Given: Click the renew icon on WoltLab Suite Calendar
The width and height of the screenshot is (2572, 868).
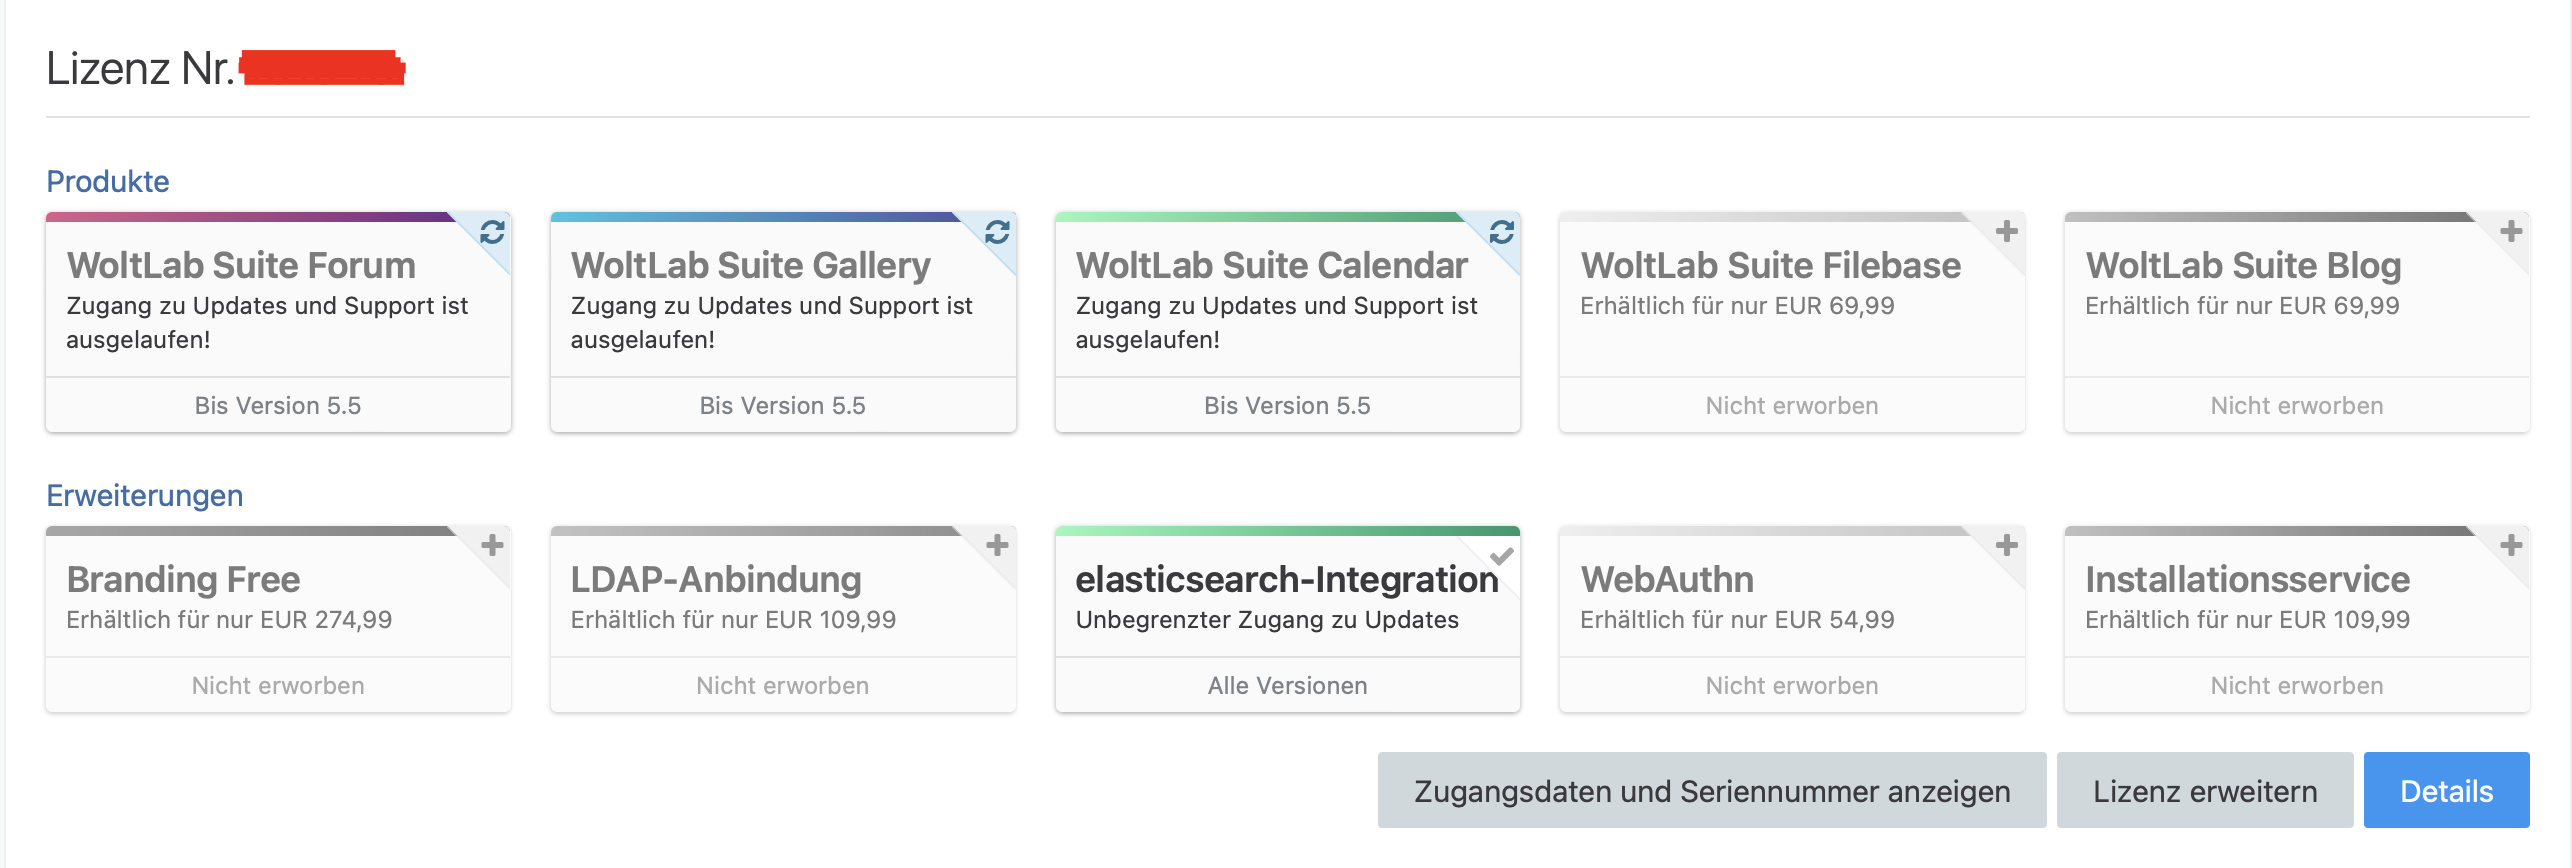Looking at the screenshot, I should point(1501,232).
